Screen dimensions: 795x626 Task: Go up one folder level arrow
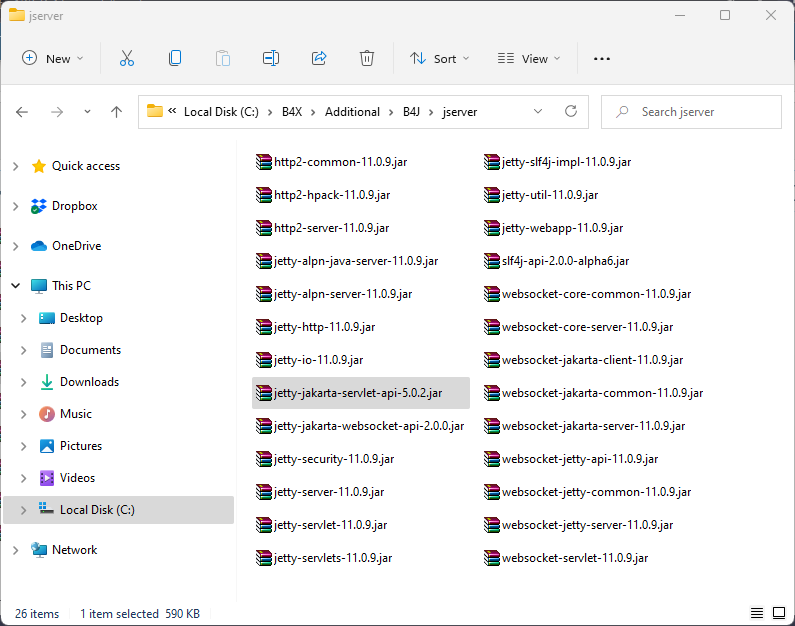tap(117, 112)
